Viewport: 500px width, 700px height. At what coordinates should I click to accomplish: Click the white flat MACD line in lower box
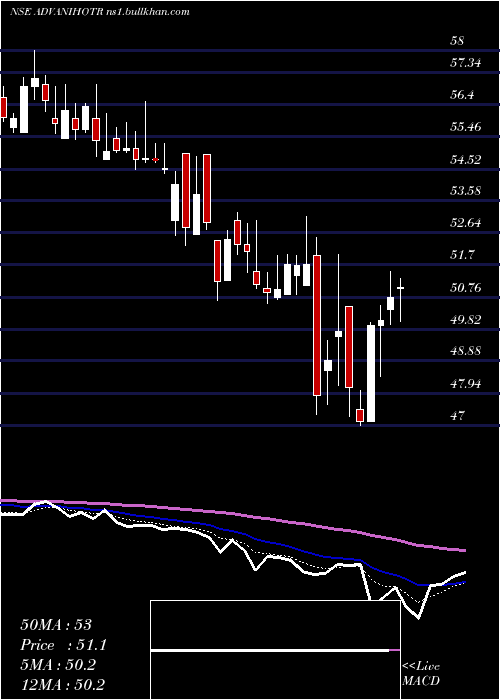tap(270, 651)
